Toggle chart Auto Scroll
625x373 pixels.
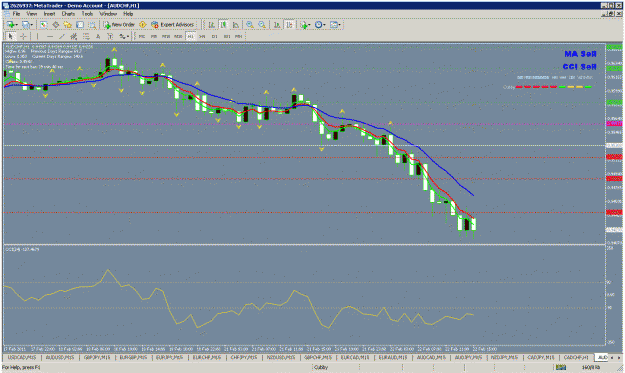coord(277,25)
